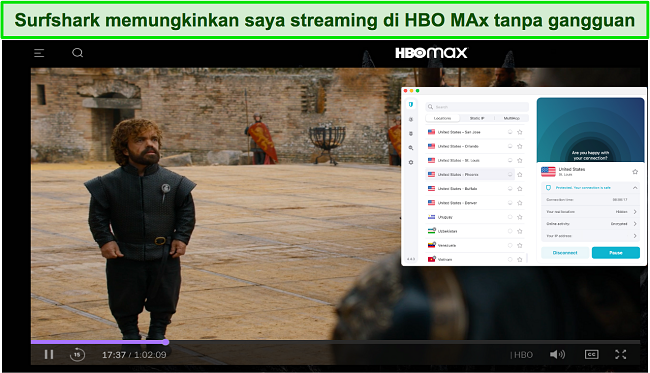Image resolution: width=650 pixels, height=373 pixels.
Task: Click the HBO Max logo
Action: [431, 53]
